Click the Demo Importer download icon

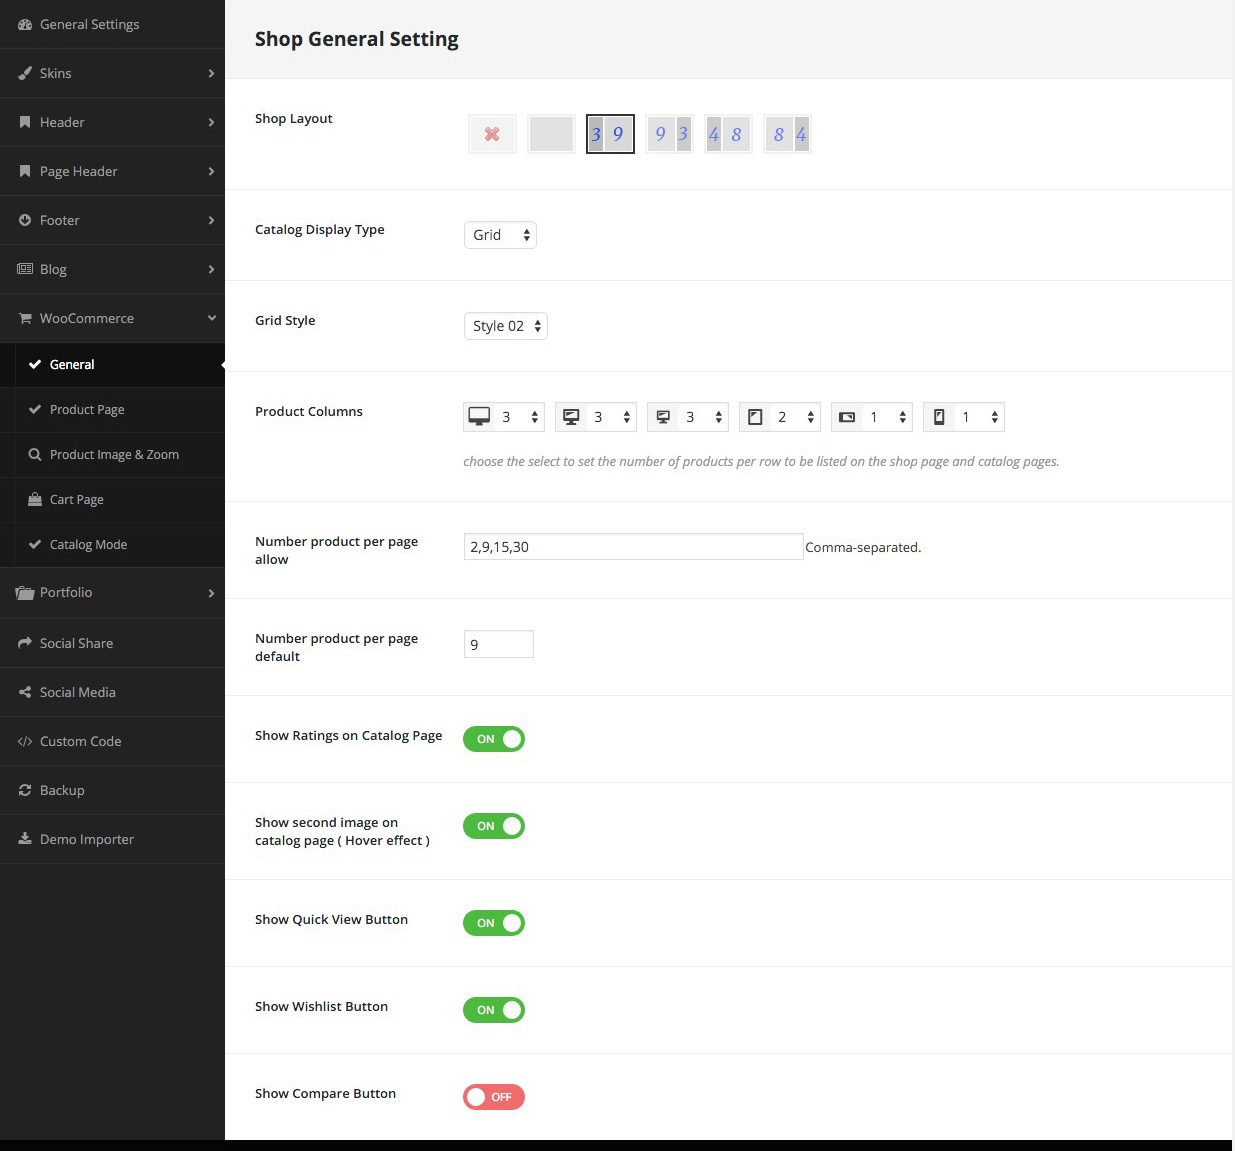tap(25, 839)
